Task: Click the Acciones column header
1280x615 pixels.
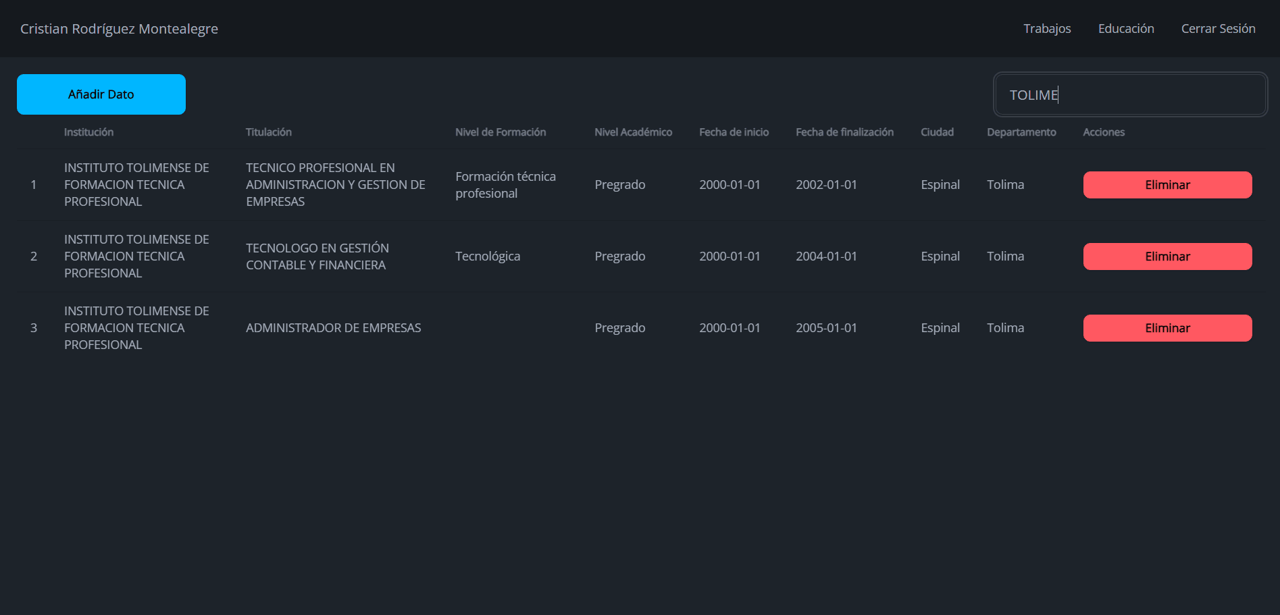Action: [1104, 132]
